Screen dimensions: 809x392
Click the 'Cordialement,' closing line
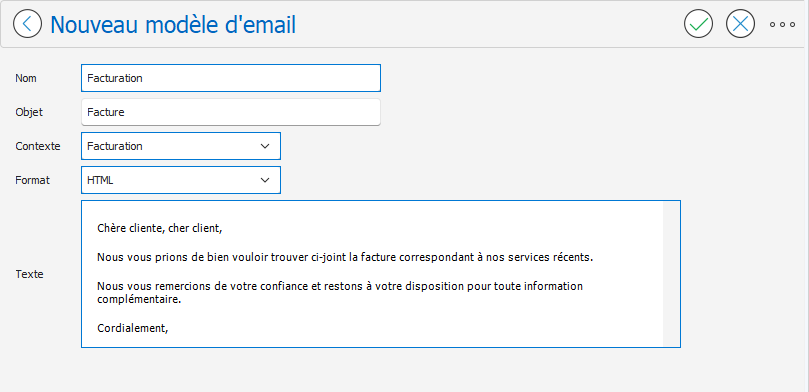point(133,328)
